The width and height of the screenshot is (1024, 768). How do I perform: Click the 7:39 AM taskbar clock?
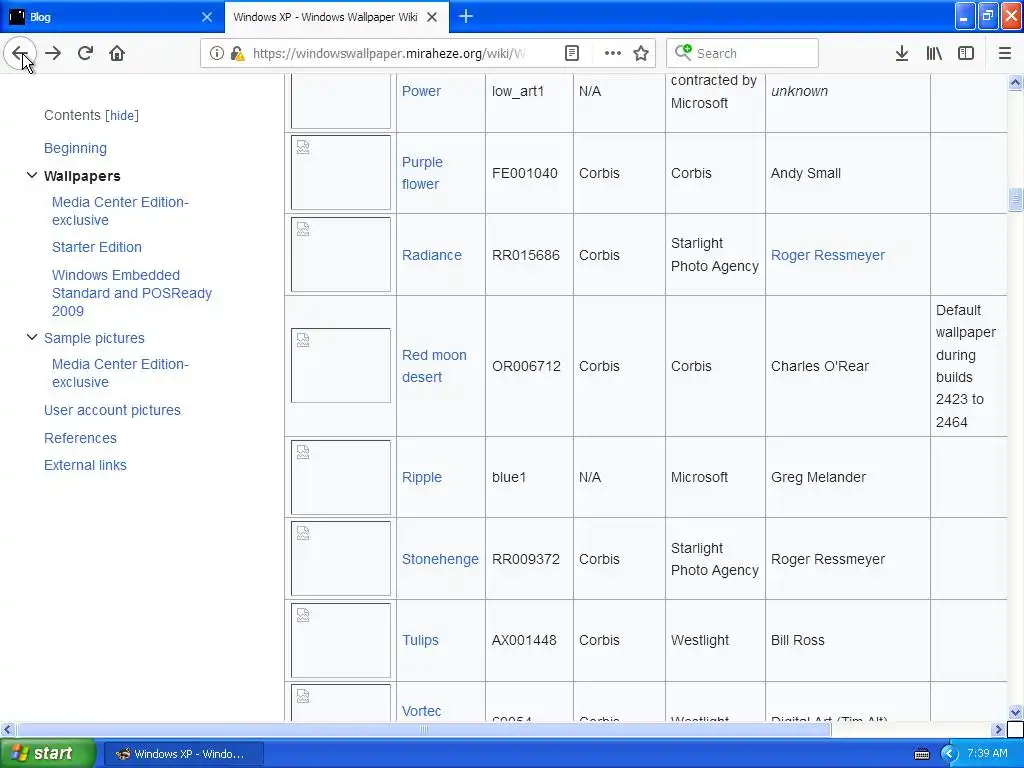(x=987, y=753)
